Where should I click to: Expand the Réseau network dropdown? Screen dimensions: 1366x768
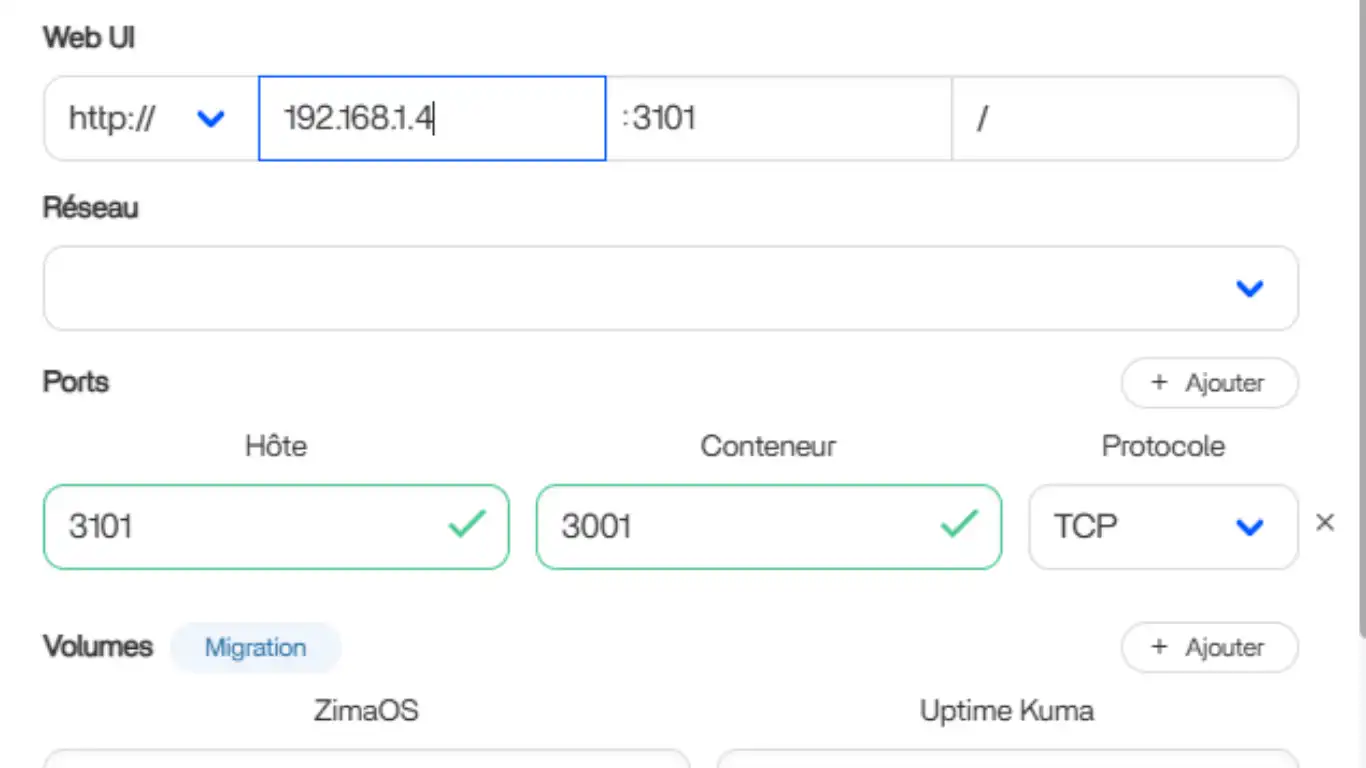[x=670, y=288]
